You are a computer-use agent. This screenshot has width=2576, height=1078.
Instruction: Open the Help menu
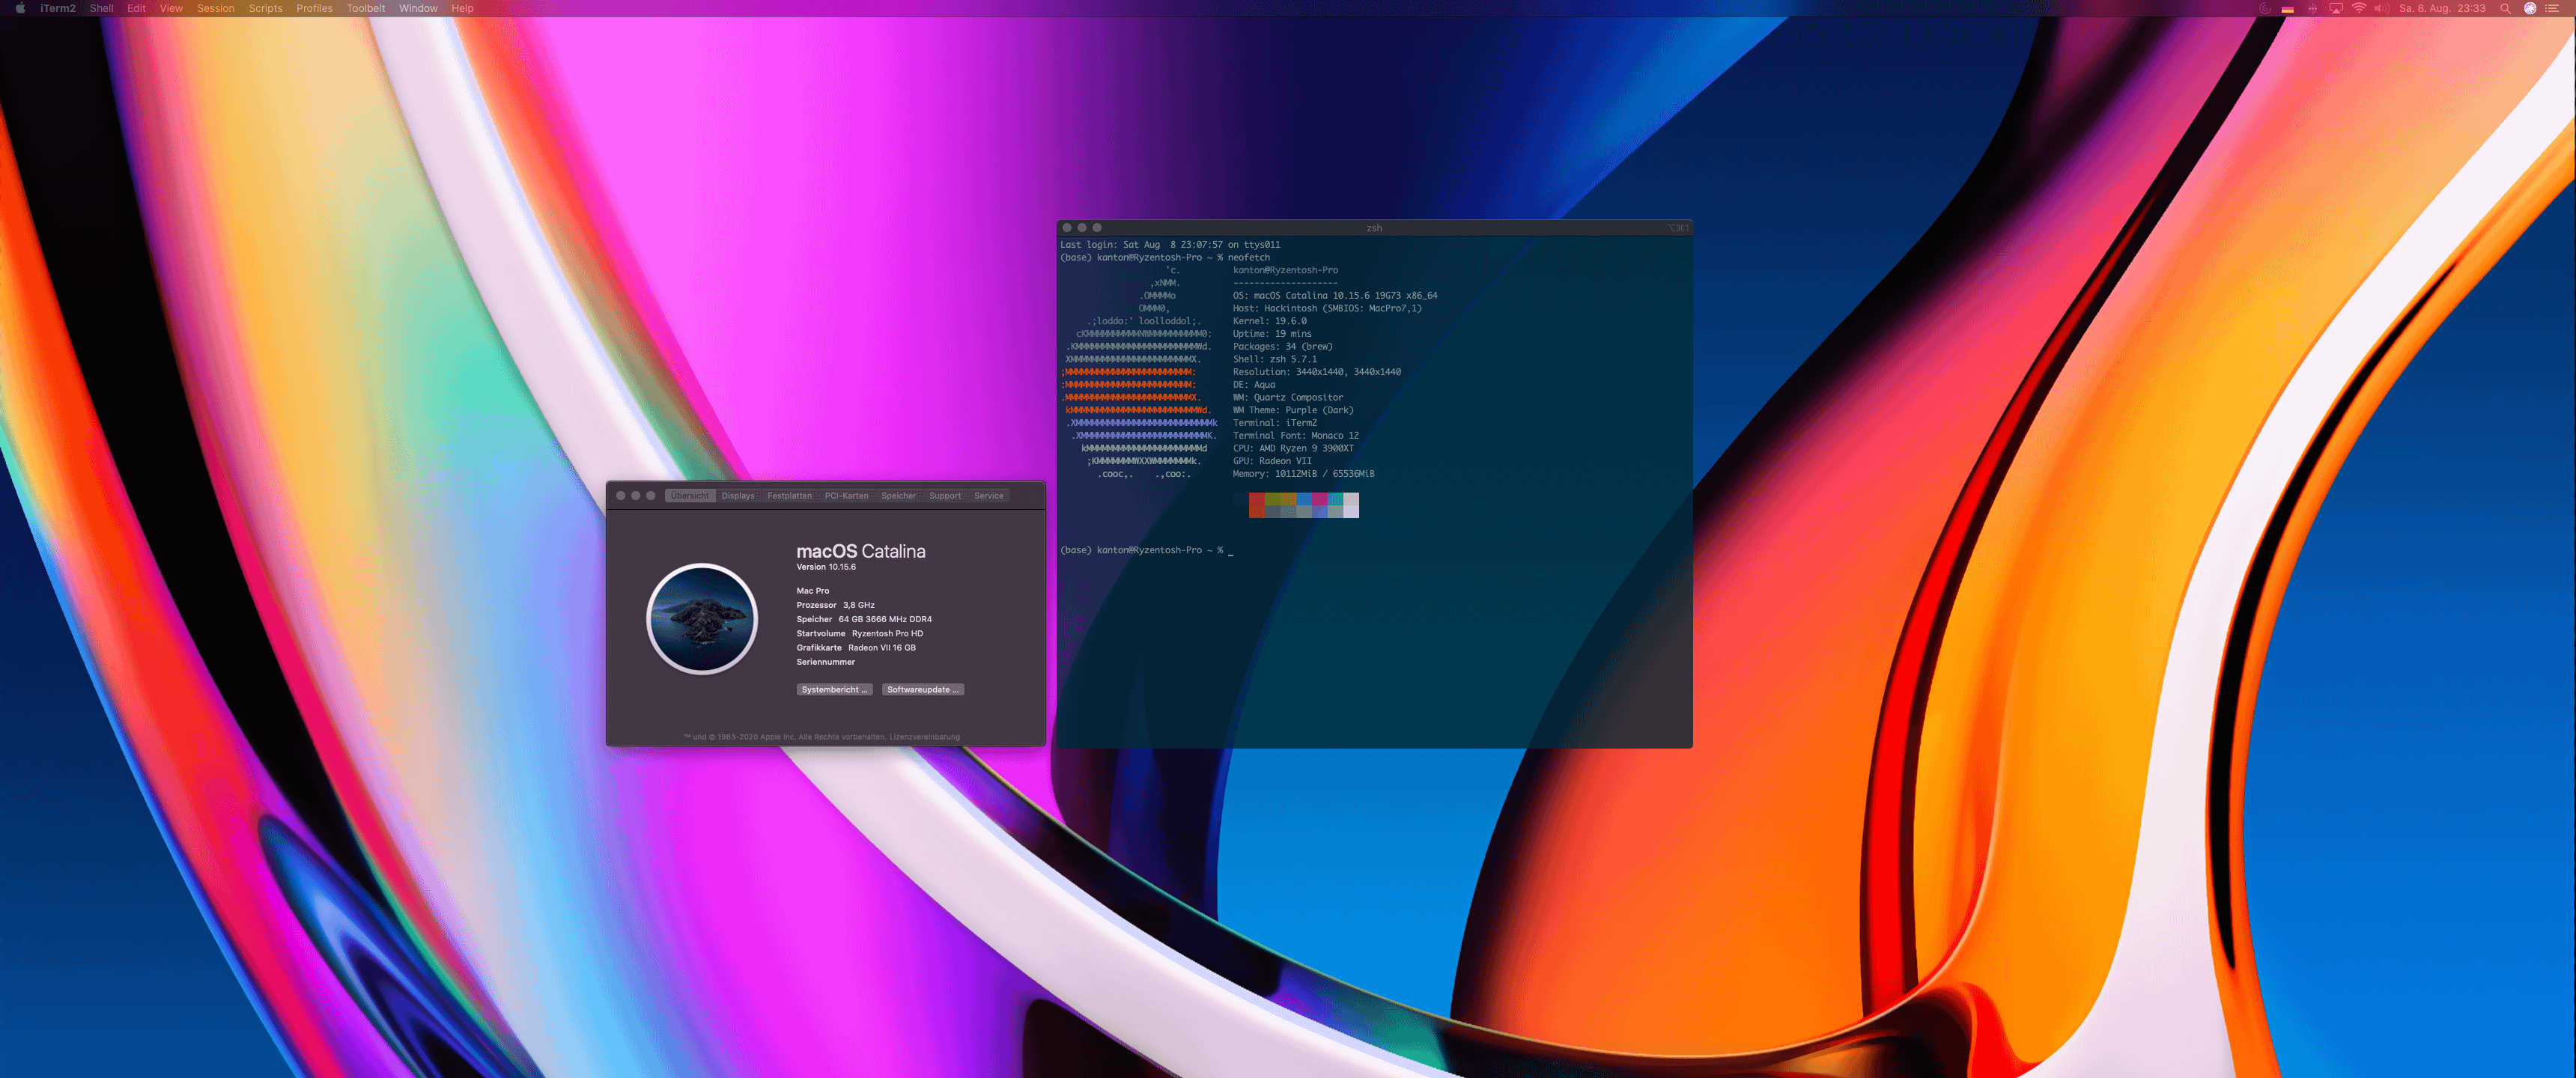point(462,8)
